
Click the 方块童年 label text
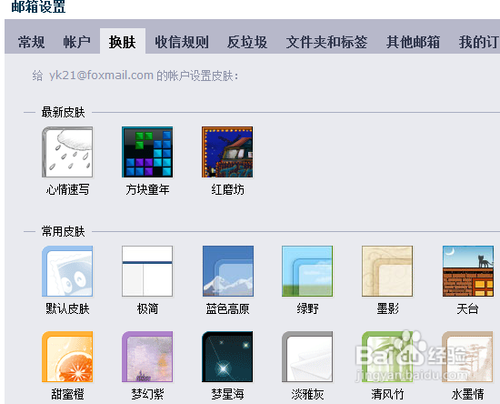[147, 190]
